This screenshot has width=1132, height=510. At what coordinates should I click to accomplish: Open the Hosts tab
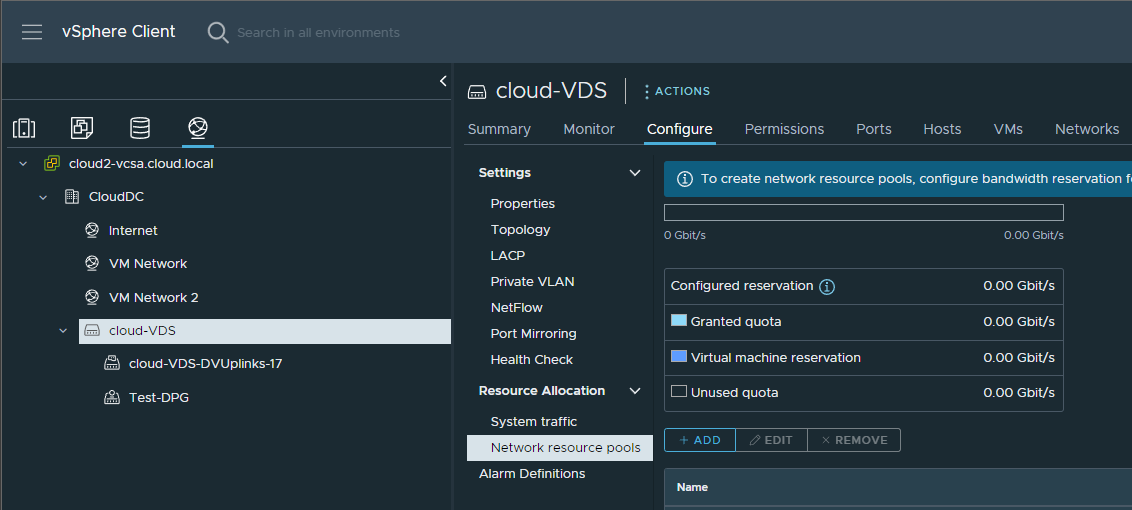942,129
